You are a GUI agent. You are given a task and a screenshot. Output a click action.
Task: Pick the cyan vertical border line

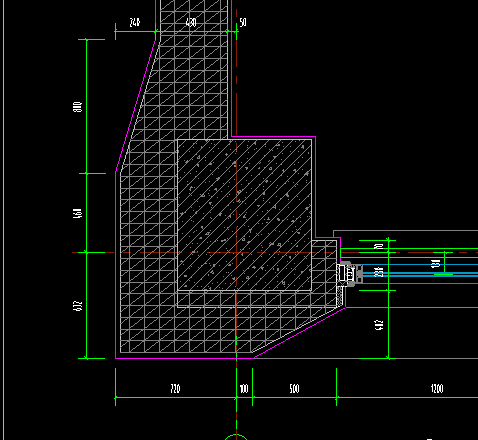pos(4,220)
